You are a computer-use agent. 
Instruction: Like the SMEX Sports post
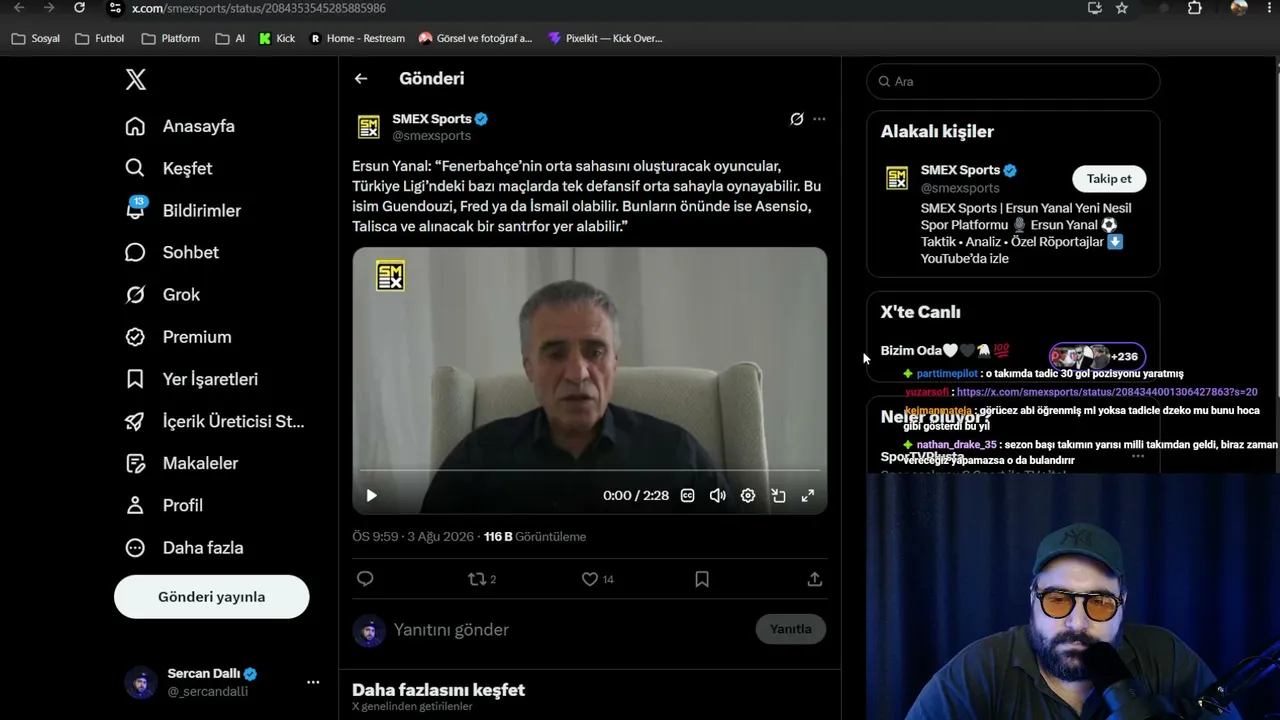coord(590,579)
